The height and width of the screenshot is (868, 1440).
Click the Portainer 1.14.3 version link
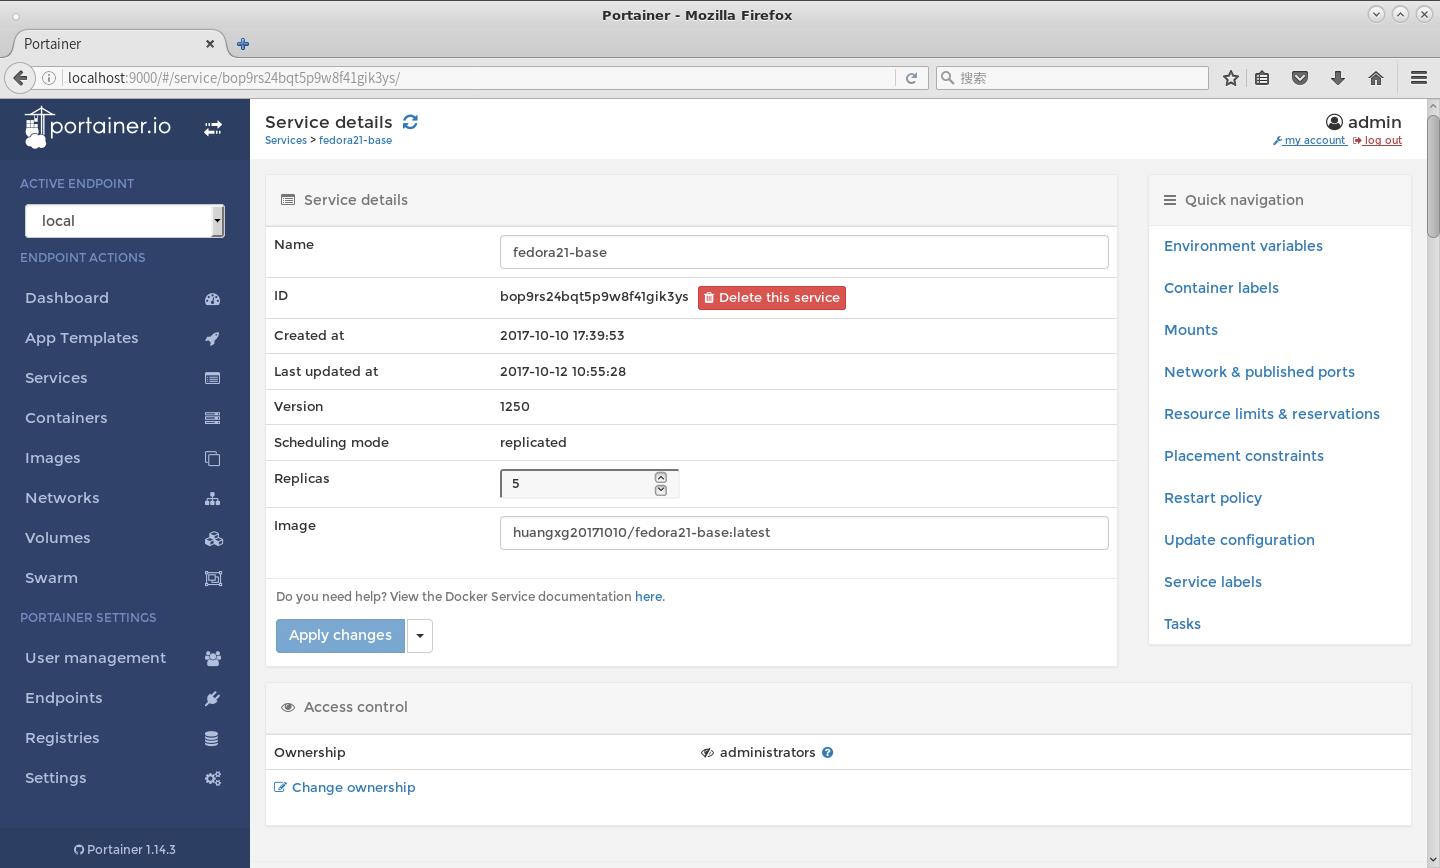(125, 849)
